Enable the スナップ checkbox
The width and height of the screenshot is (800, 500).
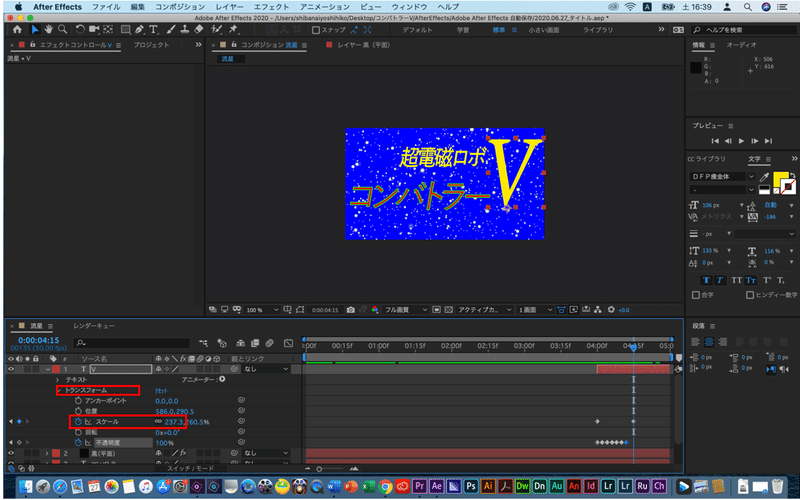pos(316,30)
